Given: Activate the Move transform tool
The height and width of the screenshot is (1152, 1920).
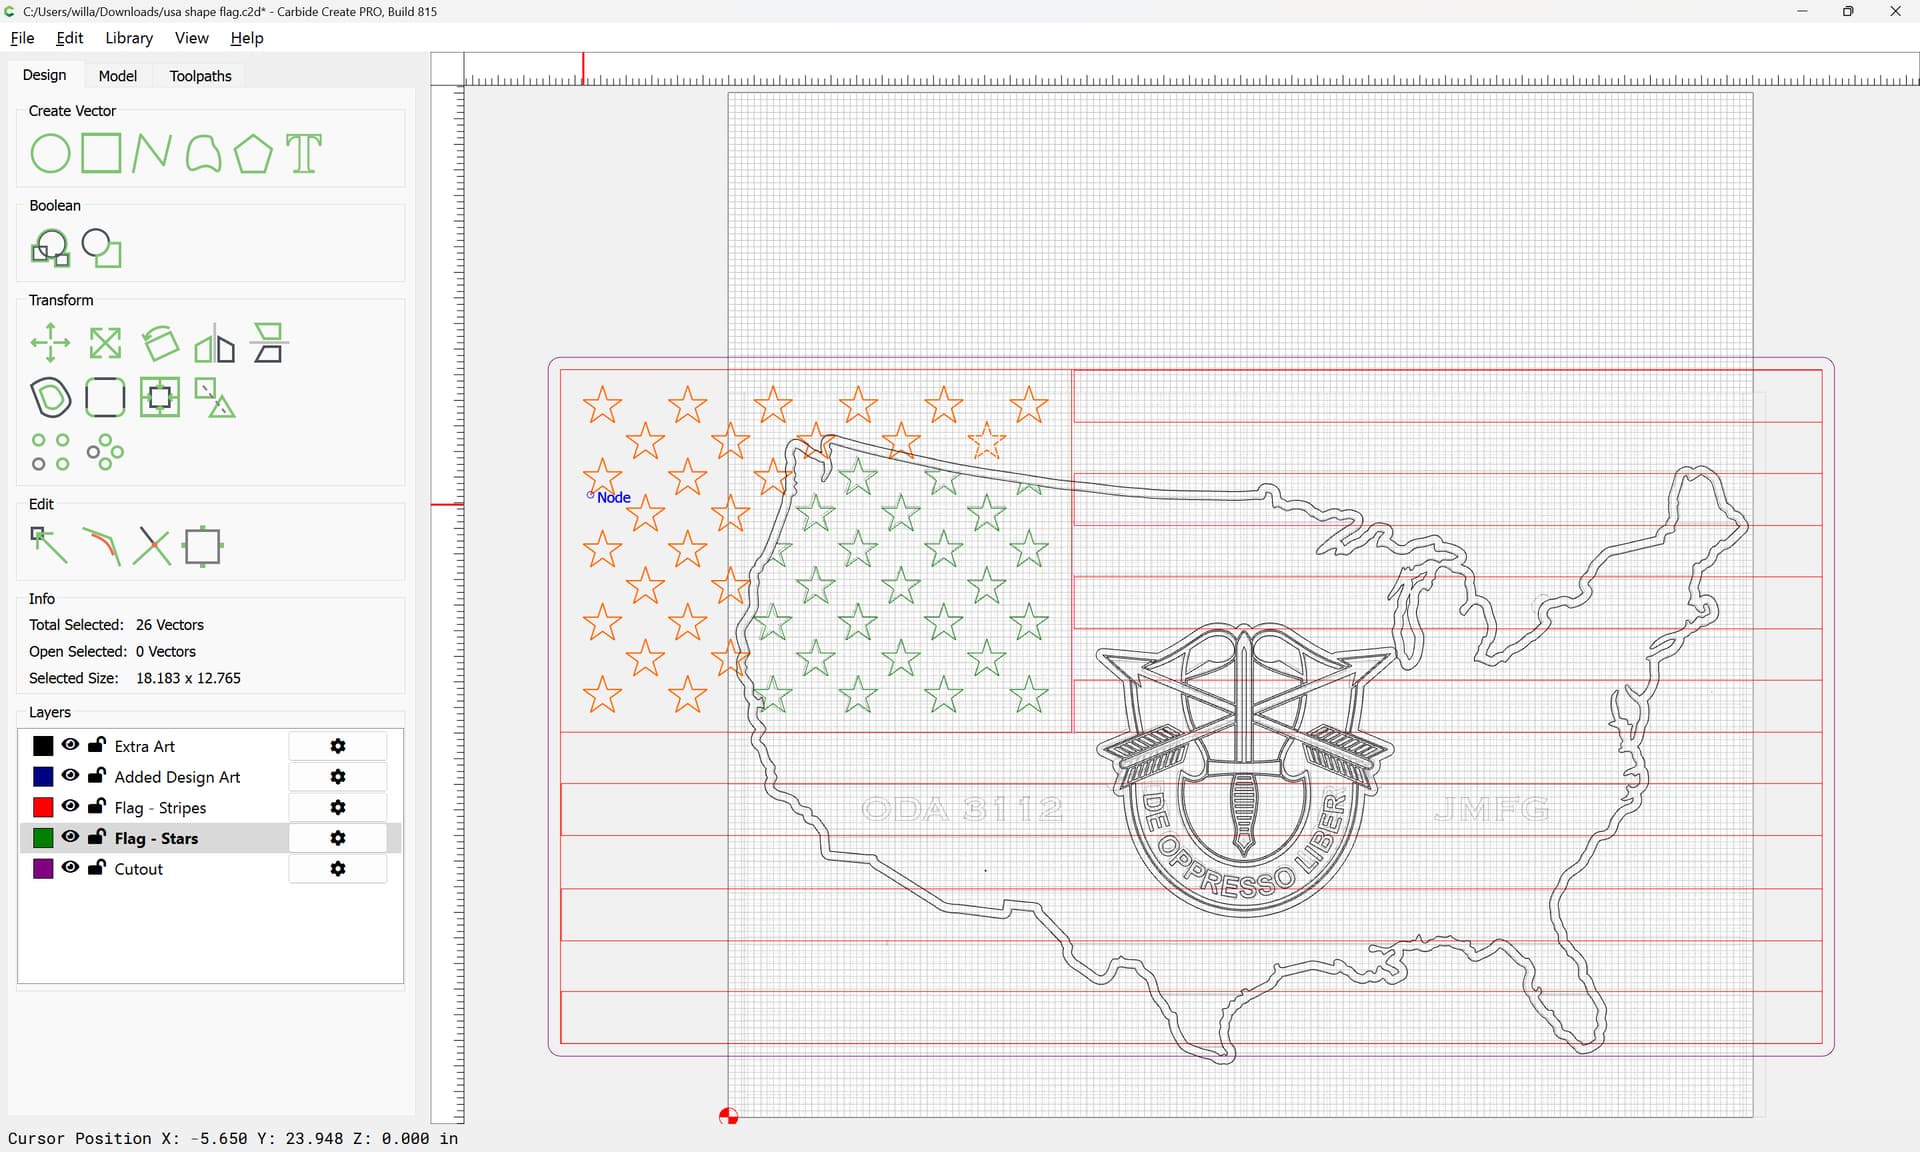Looking at the screenshot, I should (x=50, y=343).
